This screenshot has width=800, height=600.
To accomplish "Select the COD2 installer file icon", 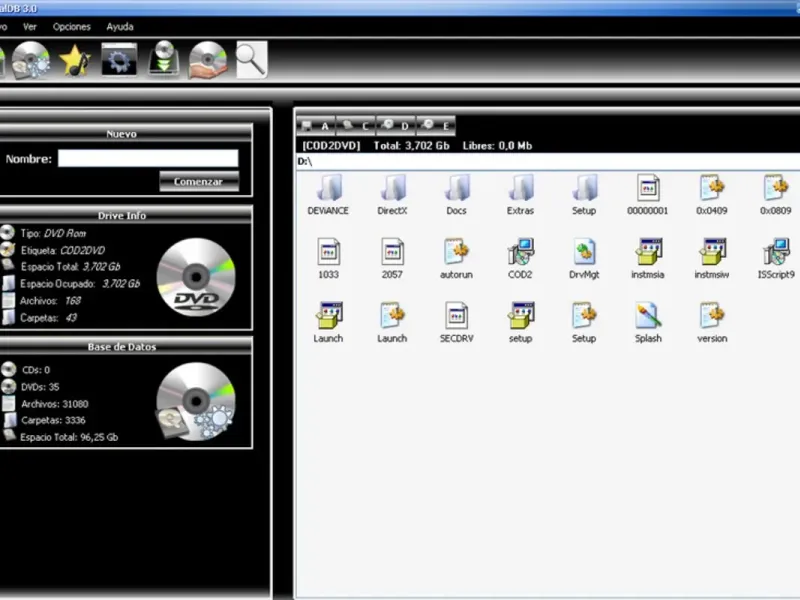I will point(520,257).
